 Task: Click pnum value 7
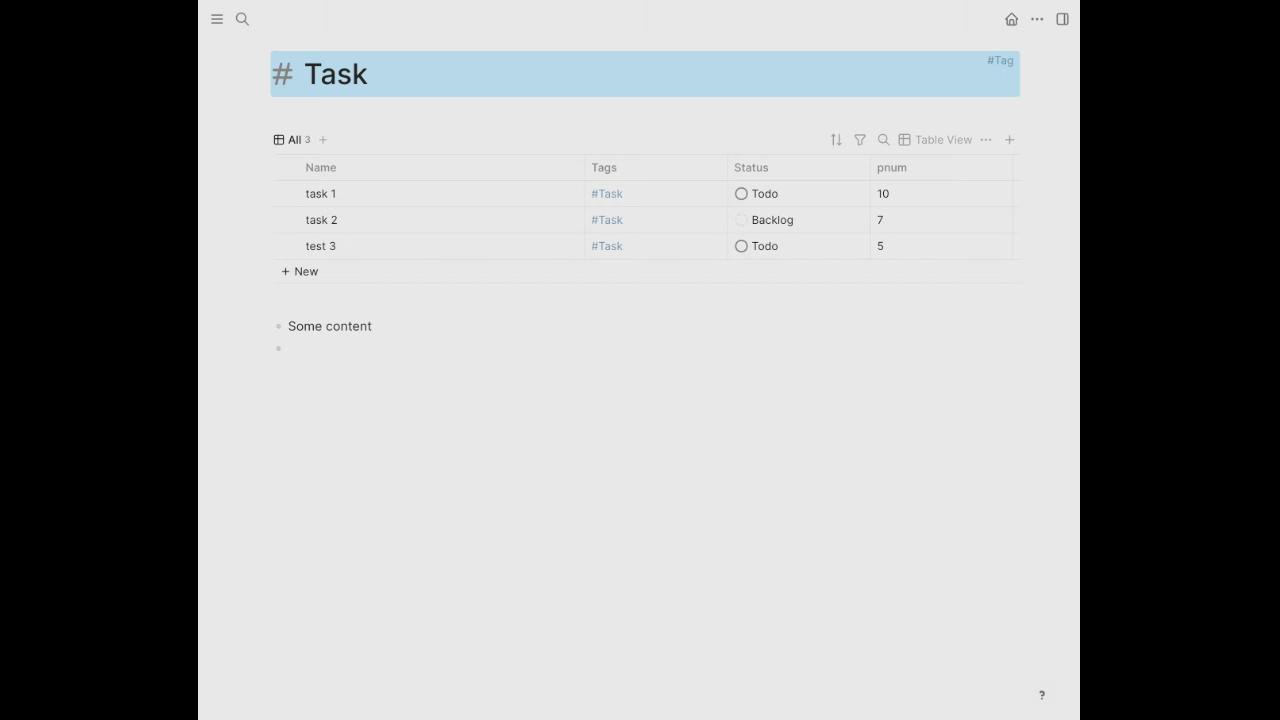click(x=880, y=220)
